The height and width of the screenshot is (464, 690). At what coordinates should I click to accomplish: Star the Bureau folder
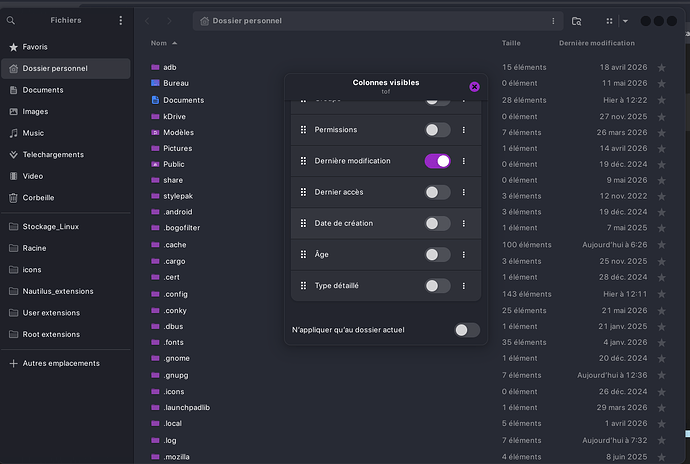pos(661,84)
